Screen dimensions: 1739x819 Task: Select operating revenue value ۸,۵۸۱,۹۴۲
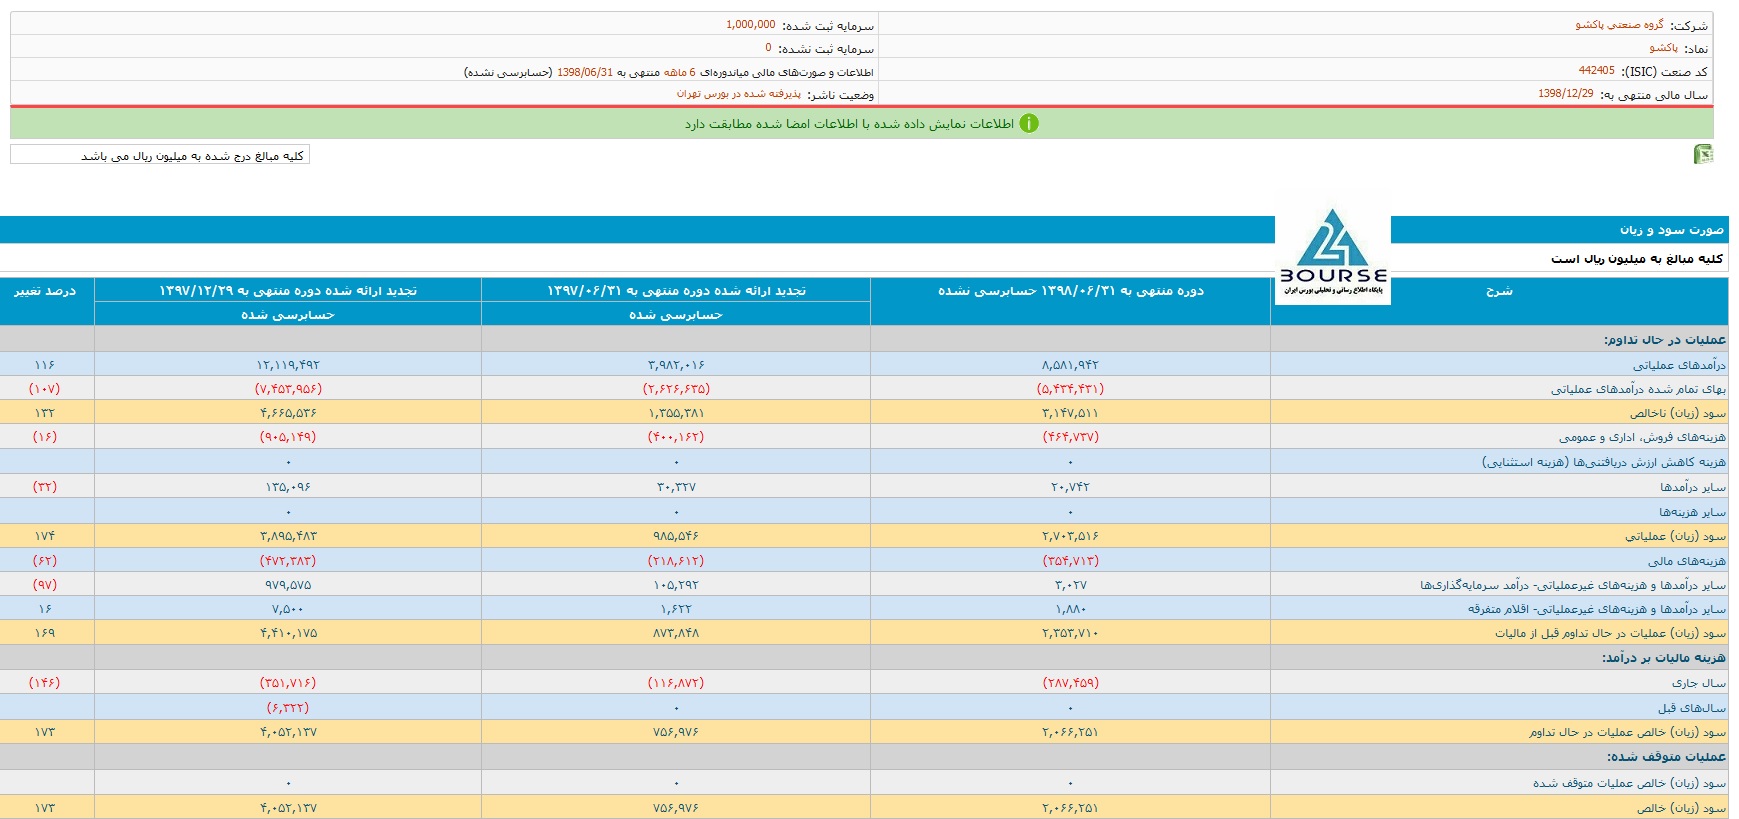[1070, 365]
